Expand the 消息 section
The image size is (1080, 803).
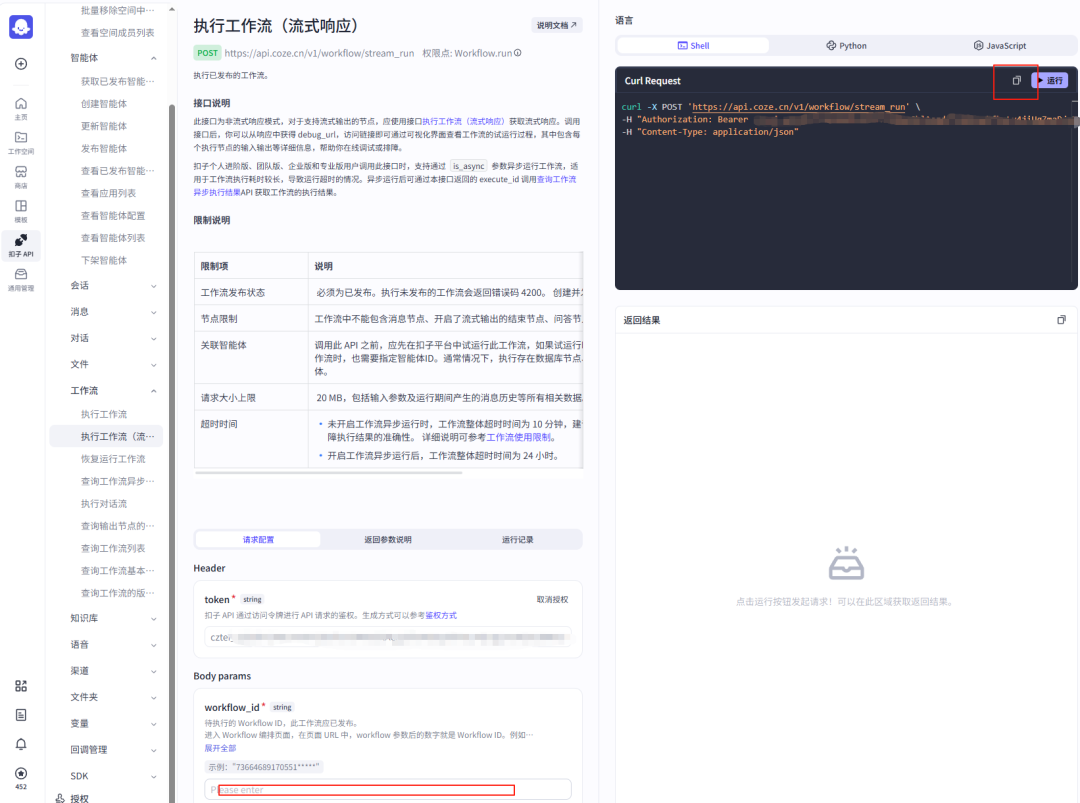click(154, 312)
